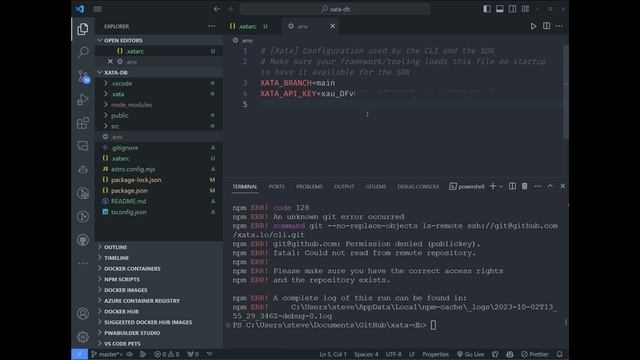This screenshot has height=360, width=640.
Task: Toggle primary side bar layout icon
Action: pyautogui.click(x=487, y=9)
